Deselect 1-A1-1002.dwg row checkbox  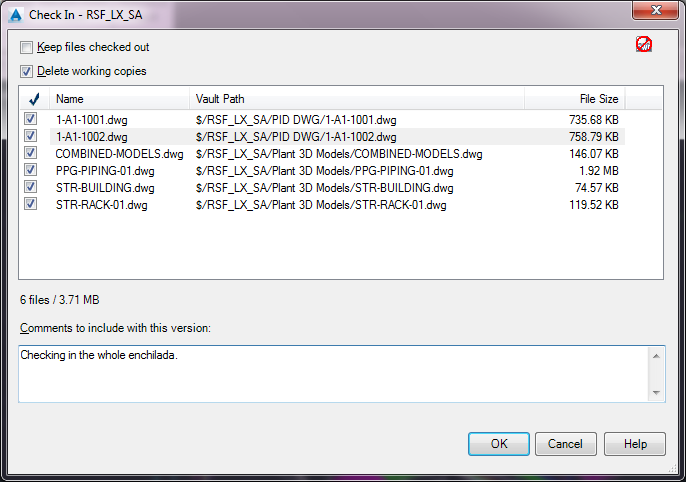[31, 137]
